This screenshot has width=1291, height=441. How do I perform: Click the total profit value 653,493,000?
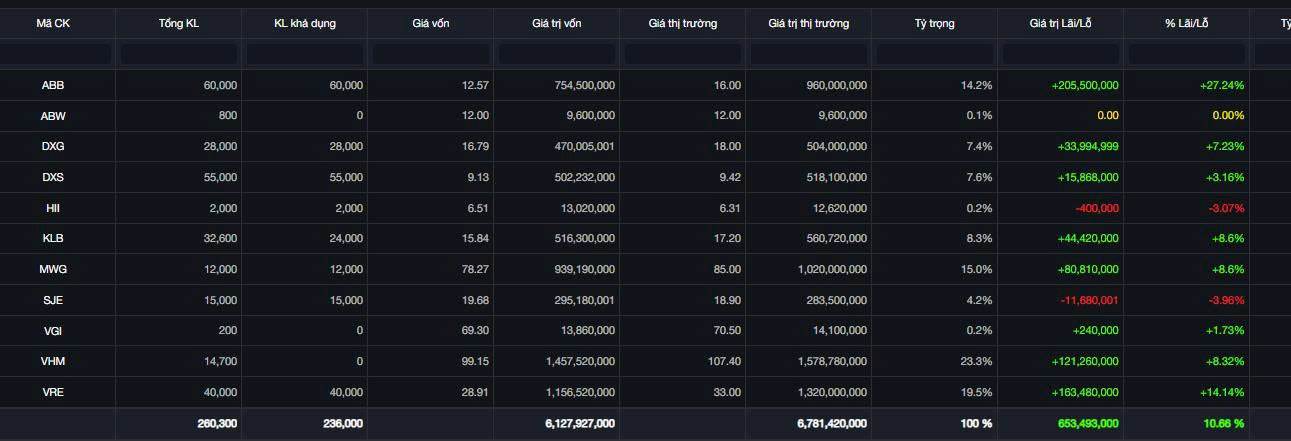1084,423
